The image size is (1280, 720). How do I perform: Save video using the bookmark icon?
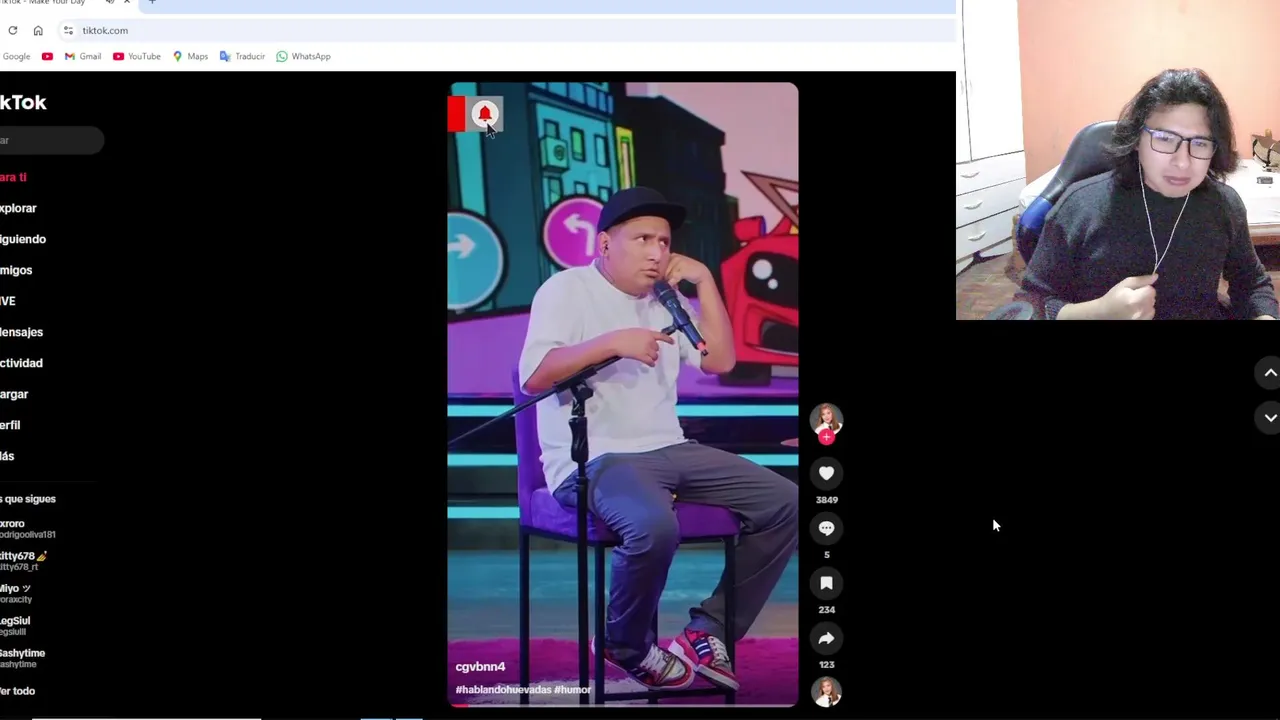pos(826,583)
